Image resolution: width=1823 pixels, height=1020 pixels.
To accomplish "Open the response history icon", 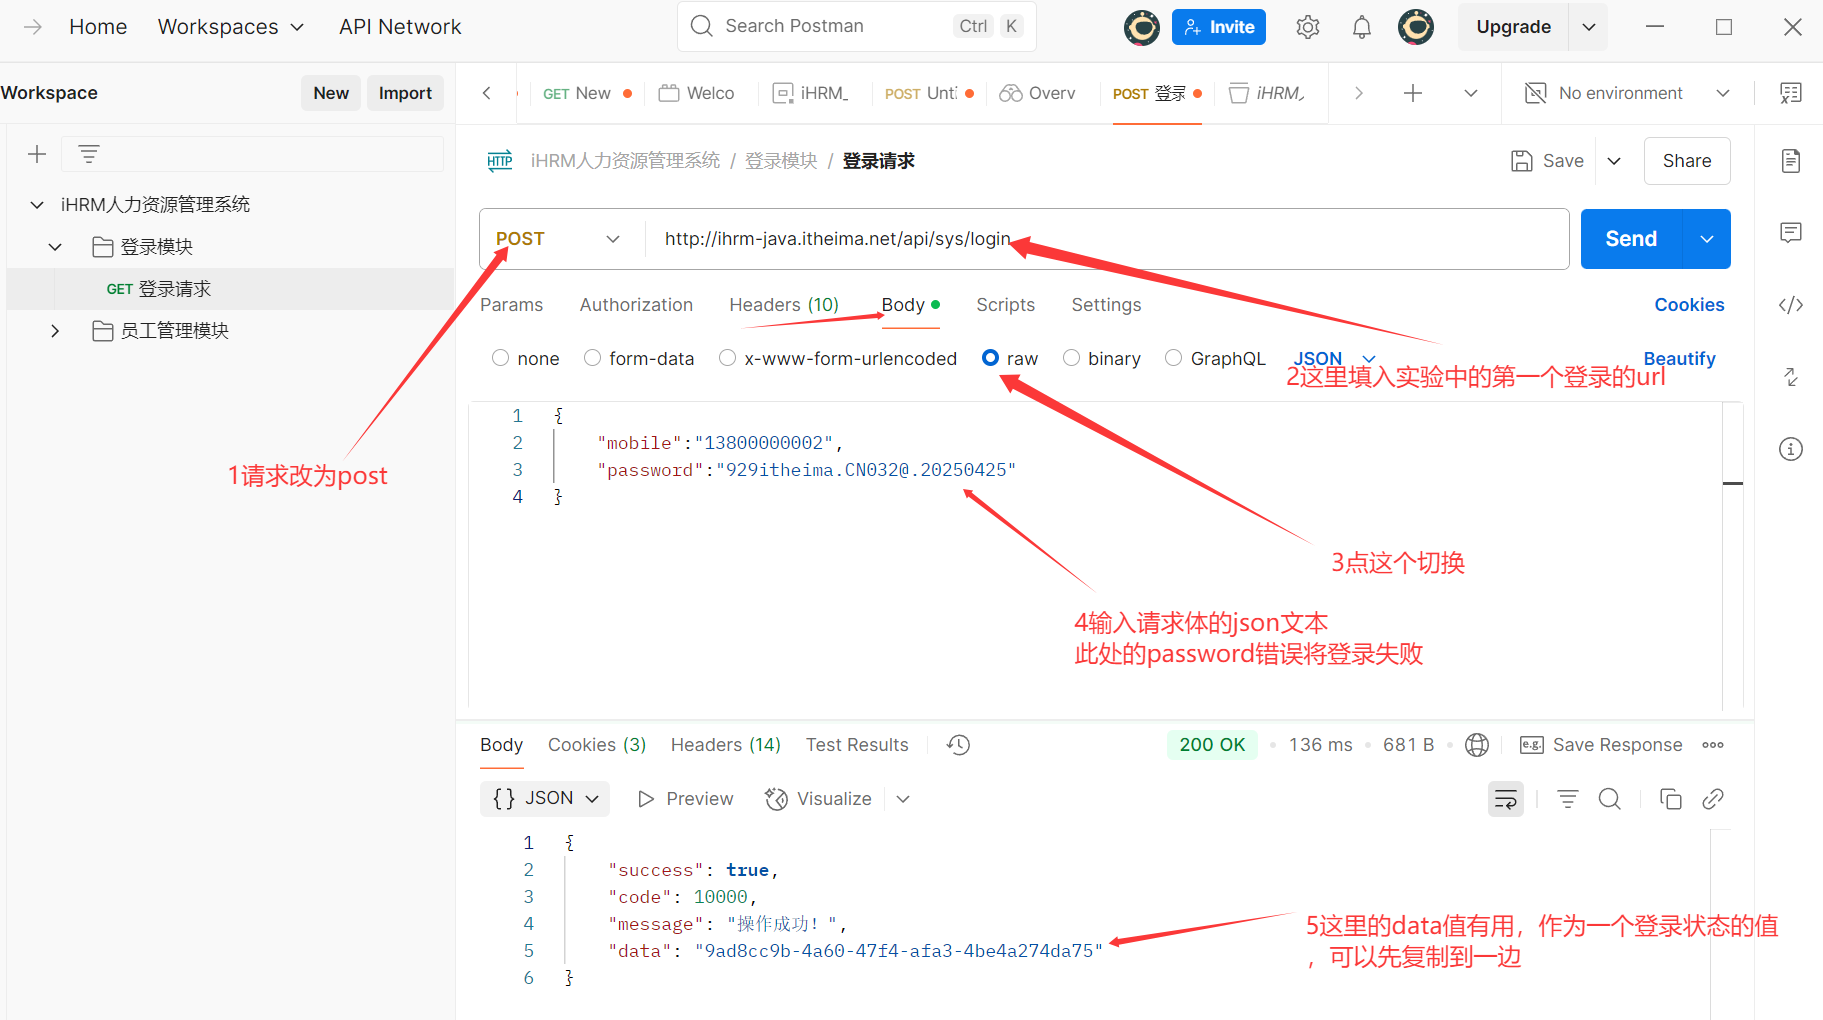I will (x=959, y=745).
